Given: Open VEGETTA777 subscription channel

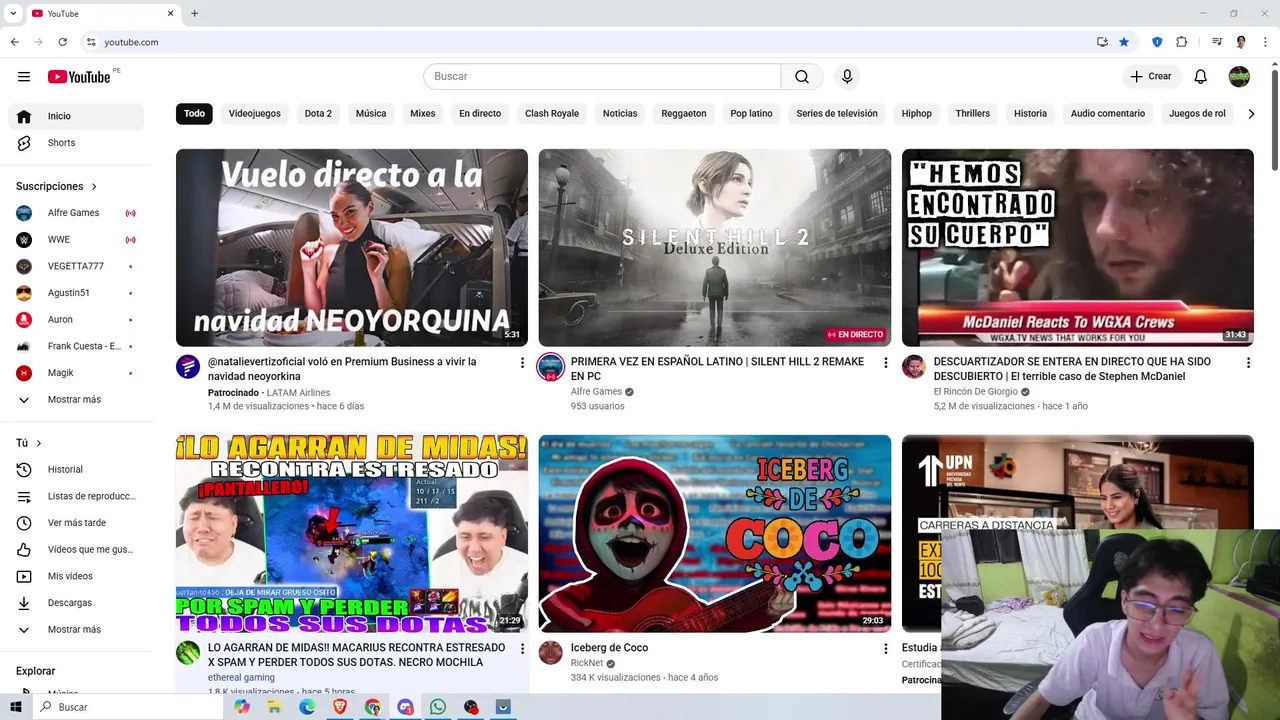Looking at the screenshot, I should pyautogui.click(x=76, y=266).
